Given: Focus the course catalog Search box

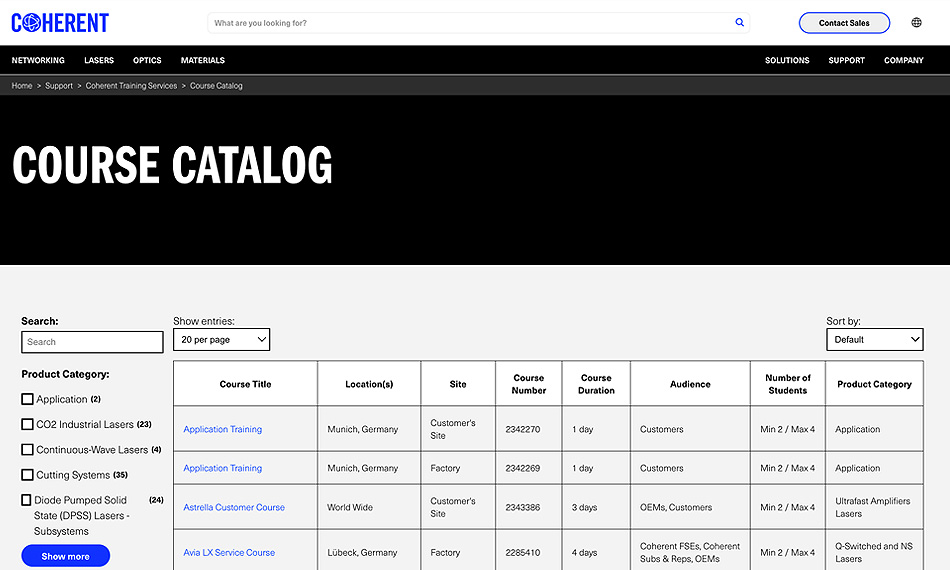Looking at the screenshot, I should pos(92,342).
